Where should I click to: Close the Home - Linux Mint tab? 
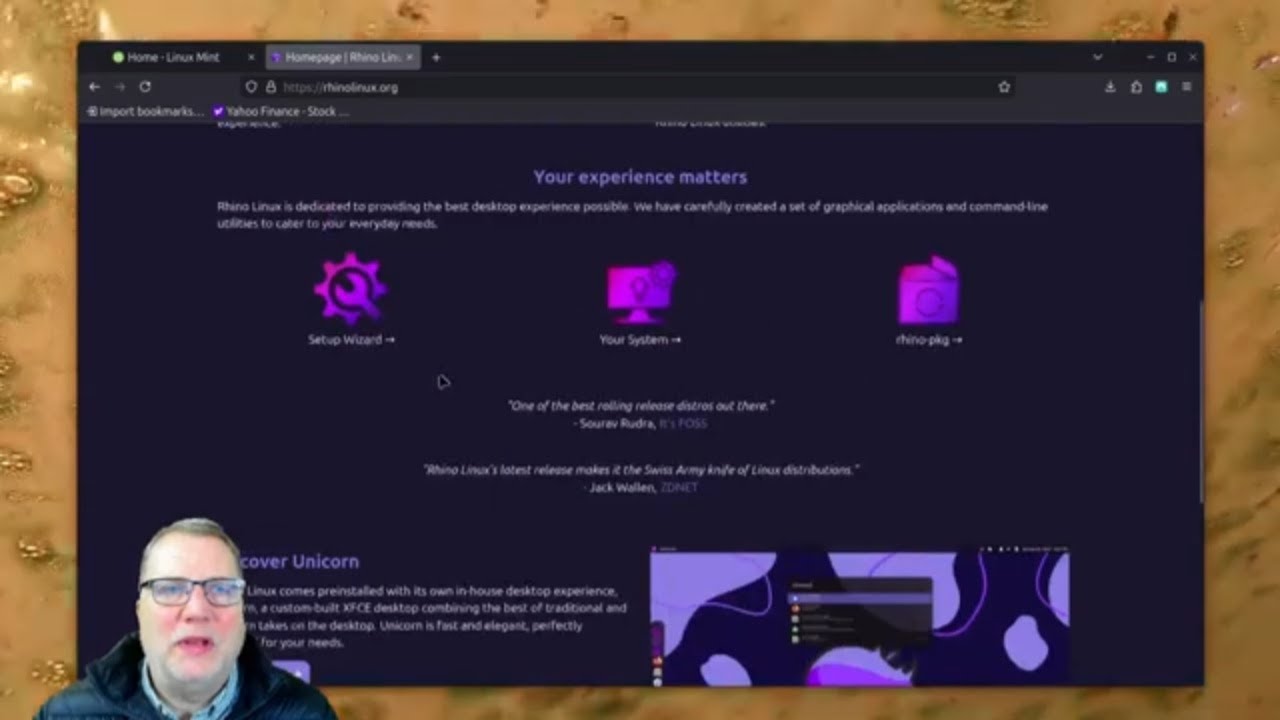251,57
